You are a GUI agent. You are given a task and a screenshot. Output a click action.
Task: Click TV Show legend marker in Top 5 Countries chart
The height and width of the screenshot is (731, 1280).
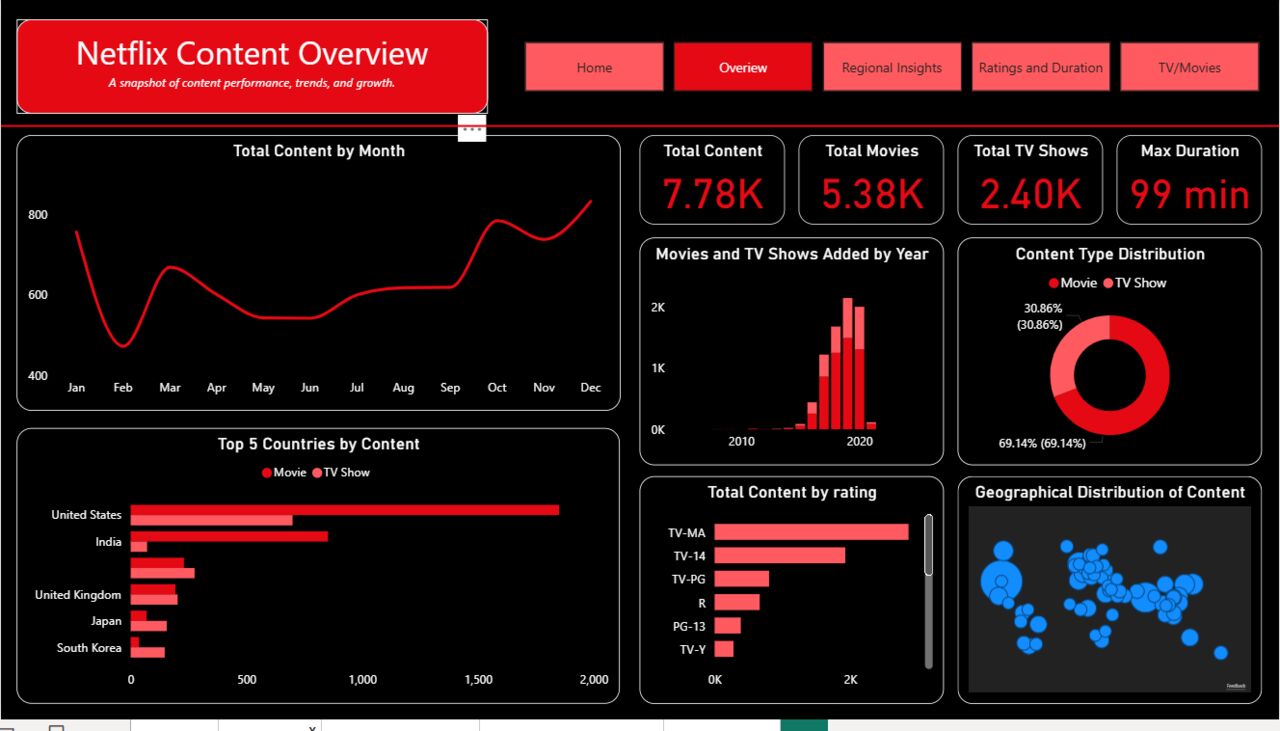[318, 473]
